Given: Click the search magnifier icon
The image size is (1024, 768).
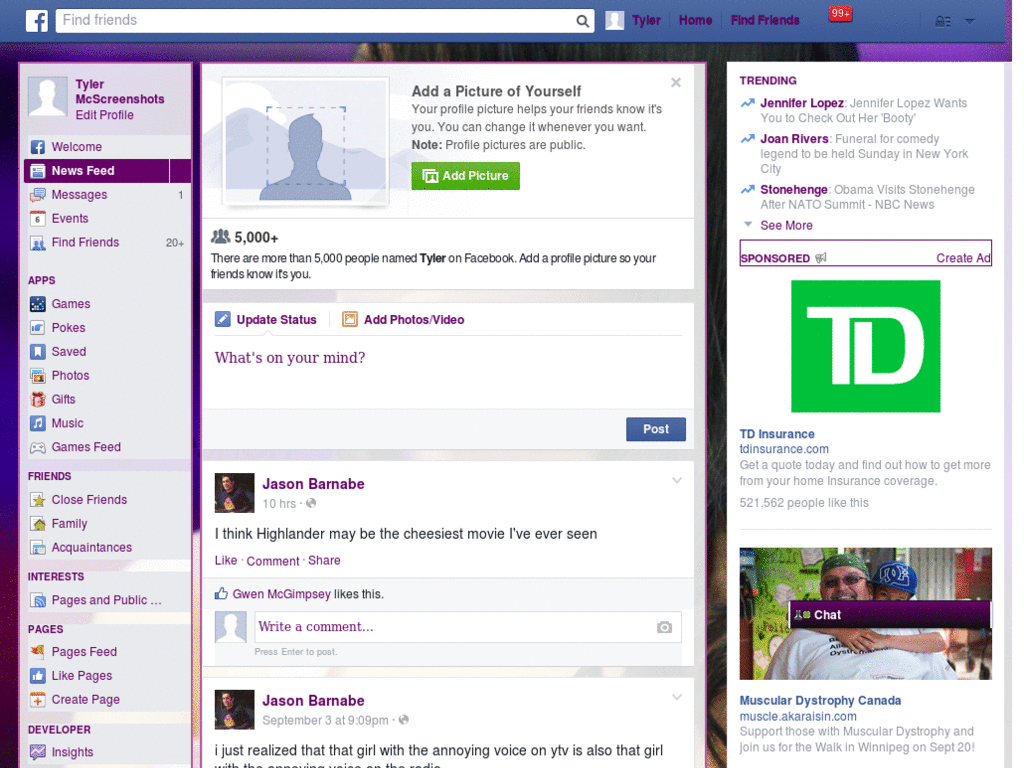Looking at the screenshot, I should pyautogui.click(x=582, y=21).
